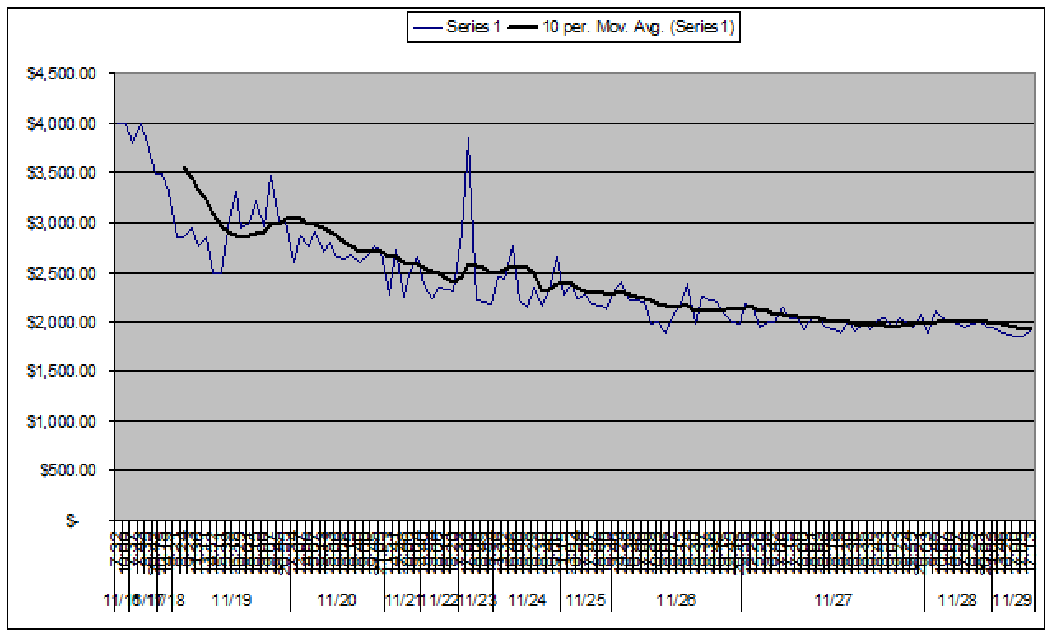This screenshot has width=1053, height=633.
Task: Click the black line key beside Mov. Avg.
Action: tap(533, 28)
